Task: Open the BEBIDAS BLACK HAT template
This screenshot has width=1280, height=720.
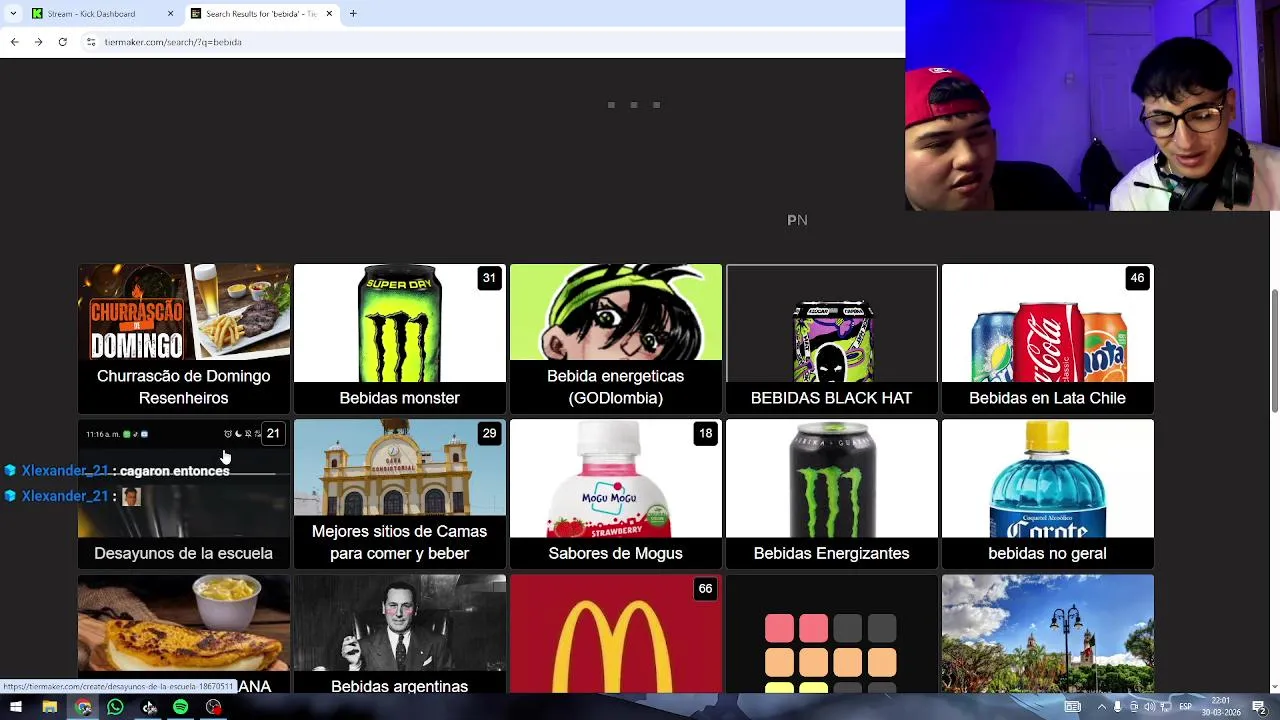Action: click(x=832, y=339)
